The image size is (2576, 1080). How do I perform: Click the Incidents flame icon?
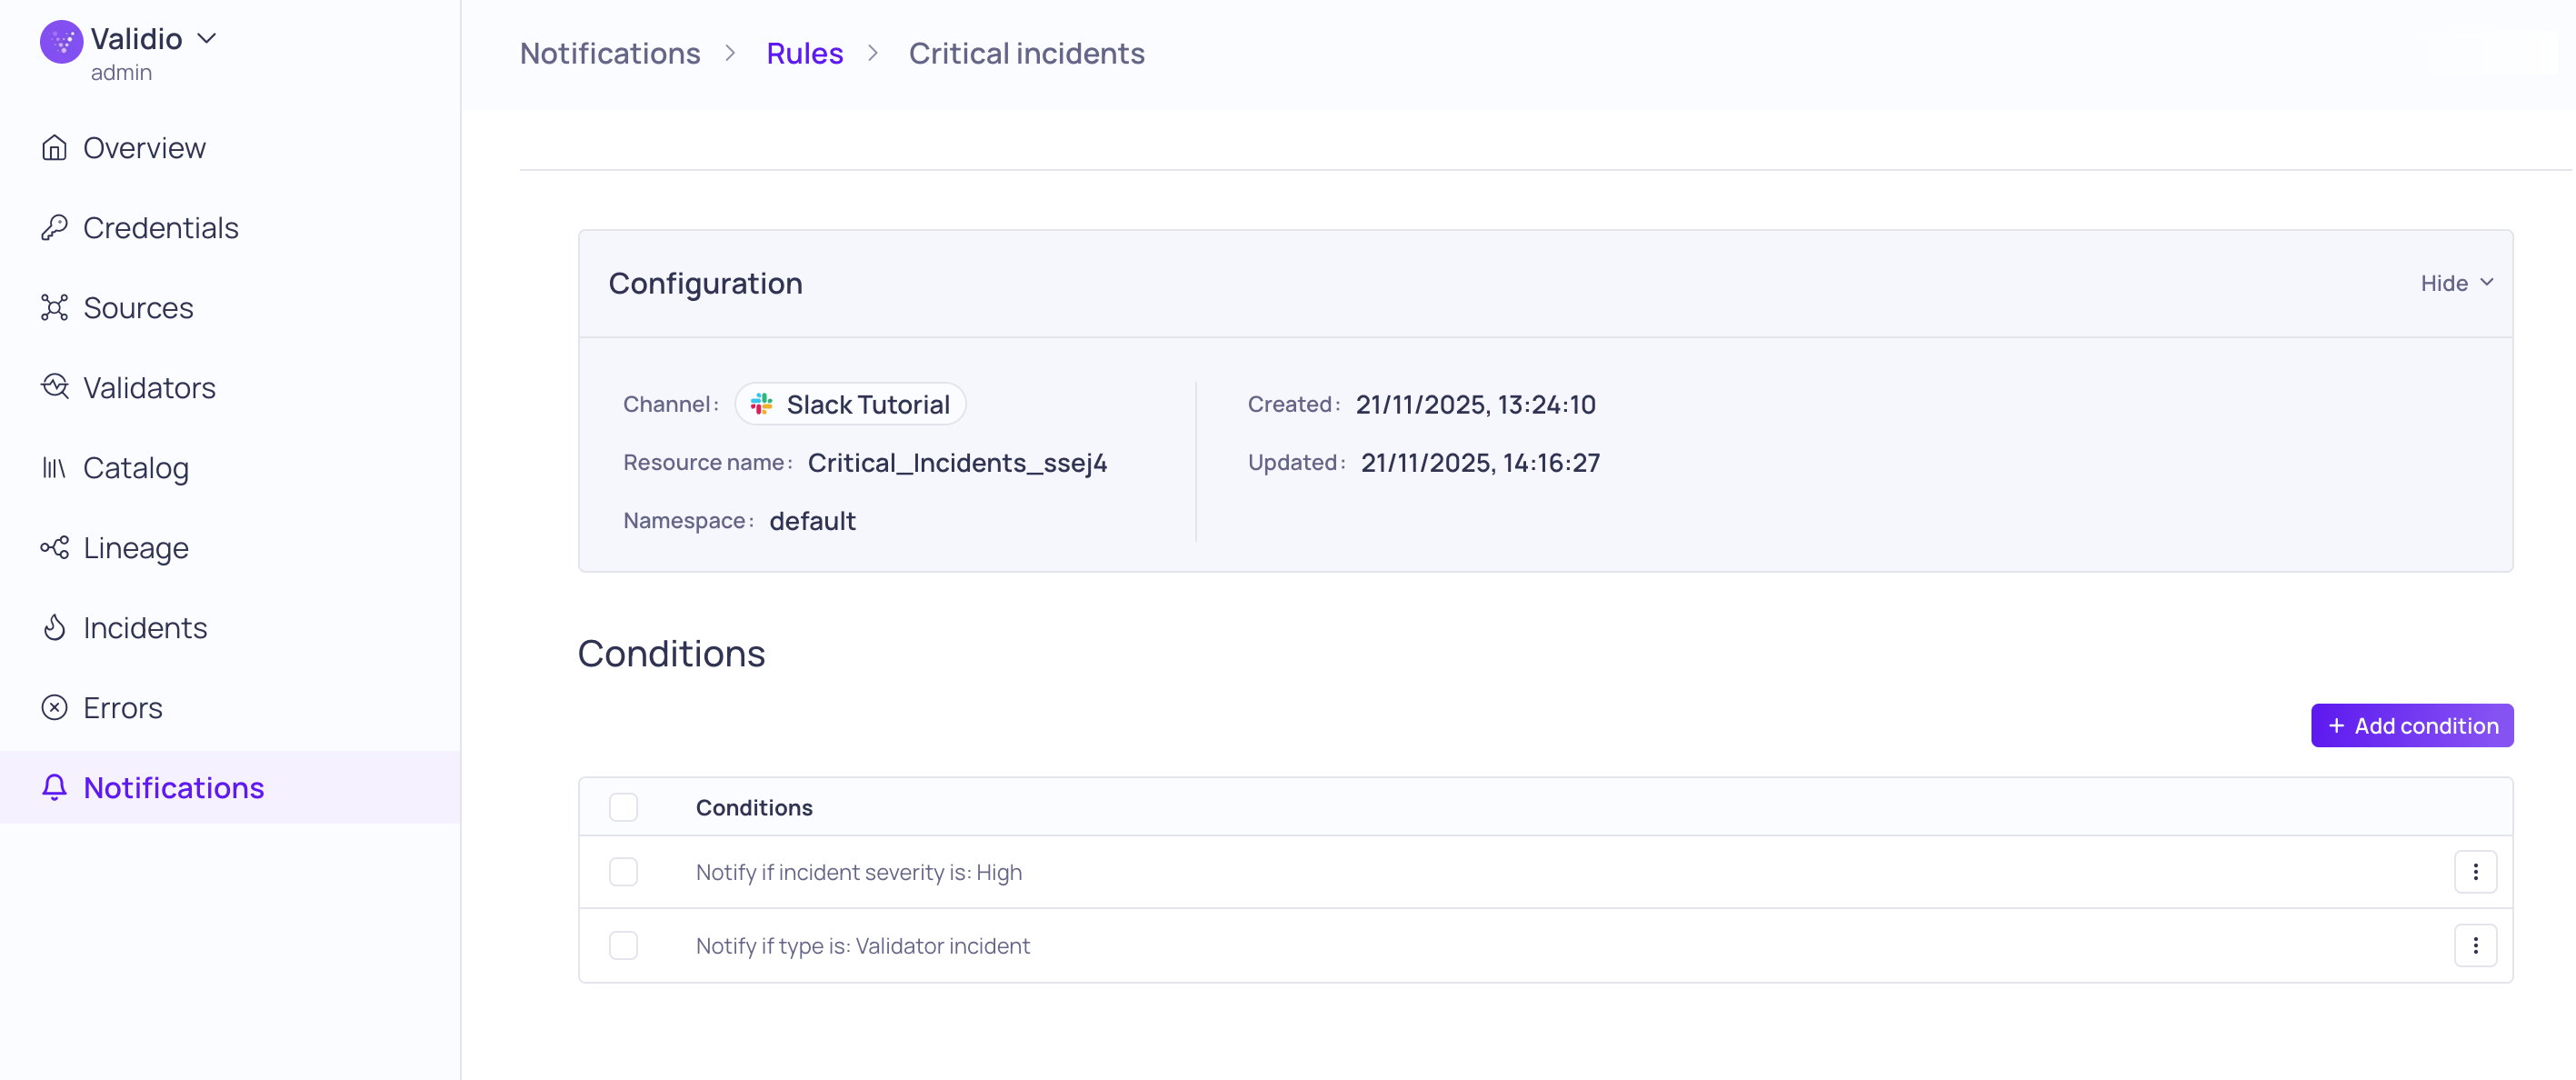(54, 628)
